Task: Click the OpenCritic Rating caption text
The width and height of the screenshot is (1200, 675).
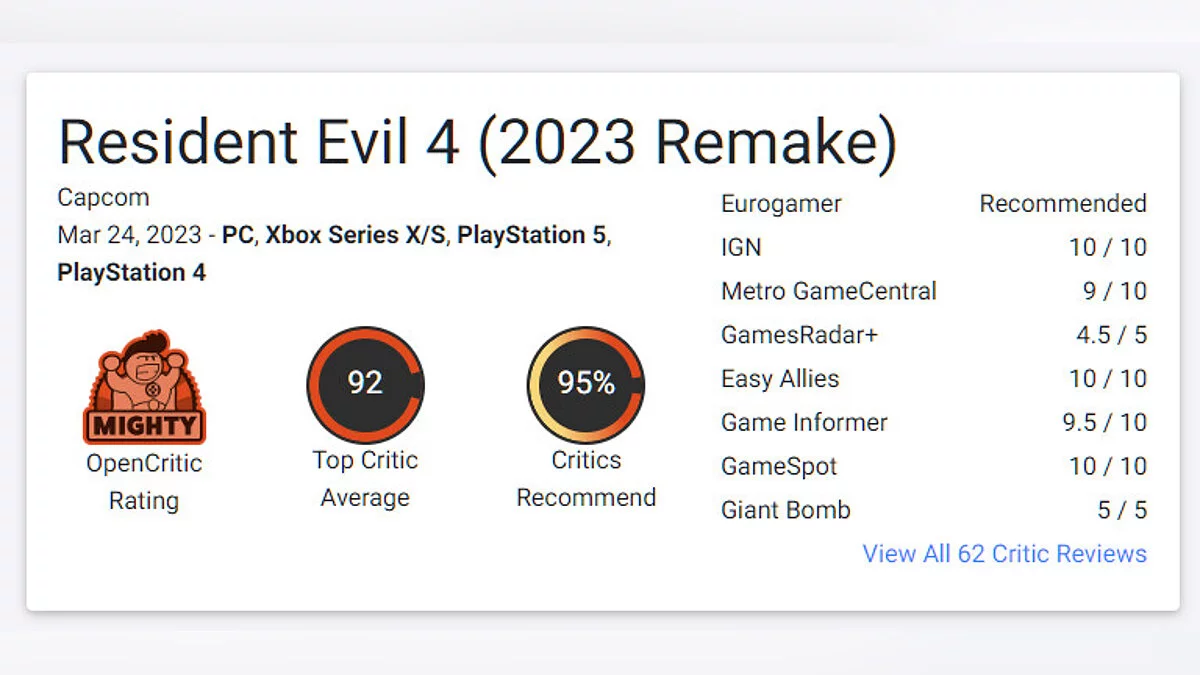Action: 143,482
